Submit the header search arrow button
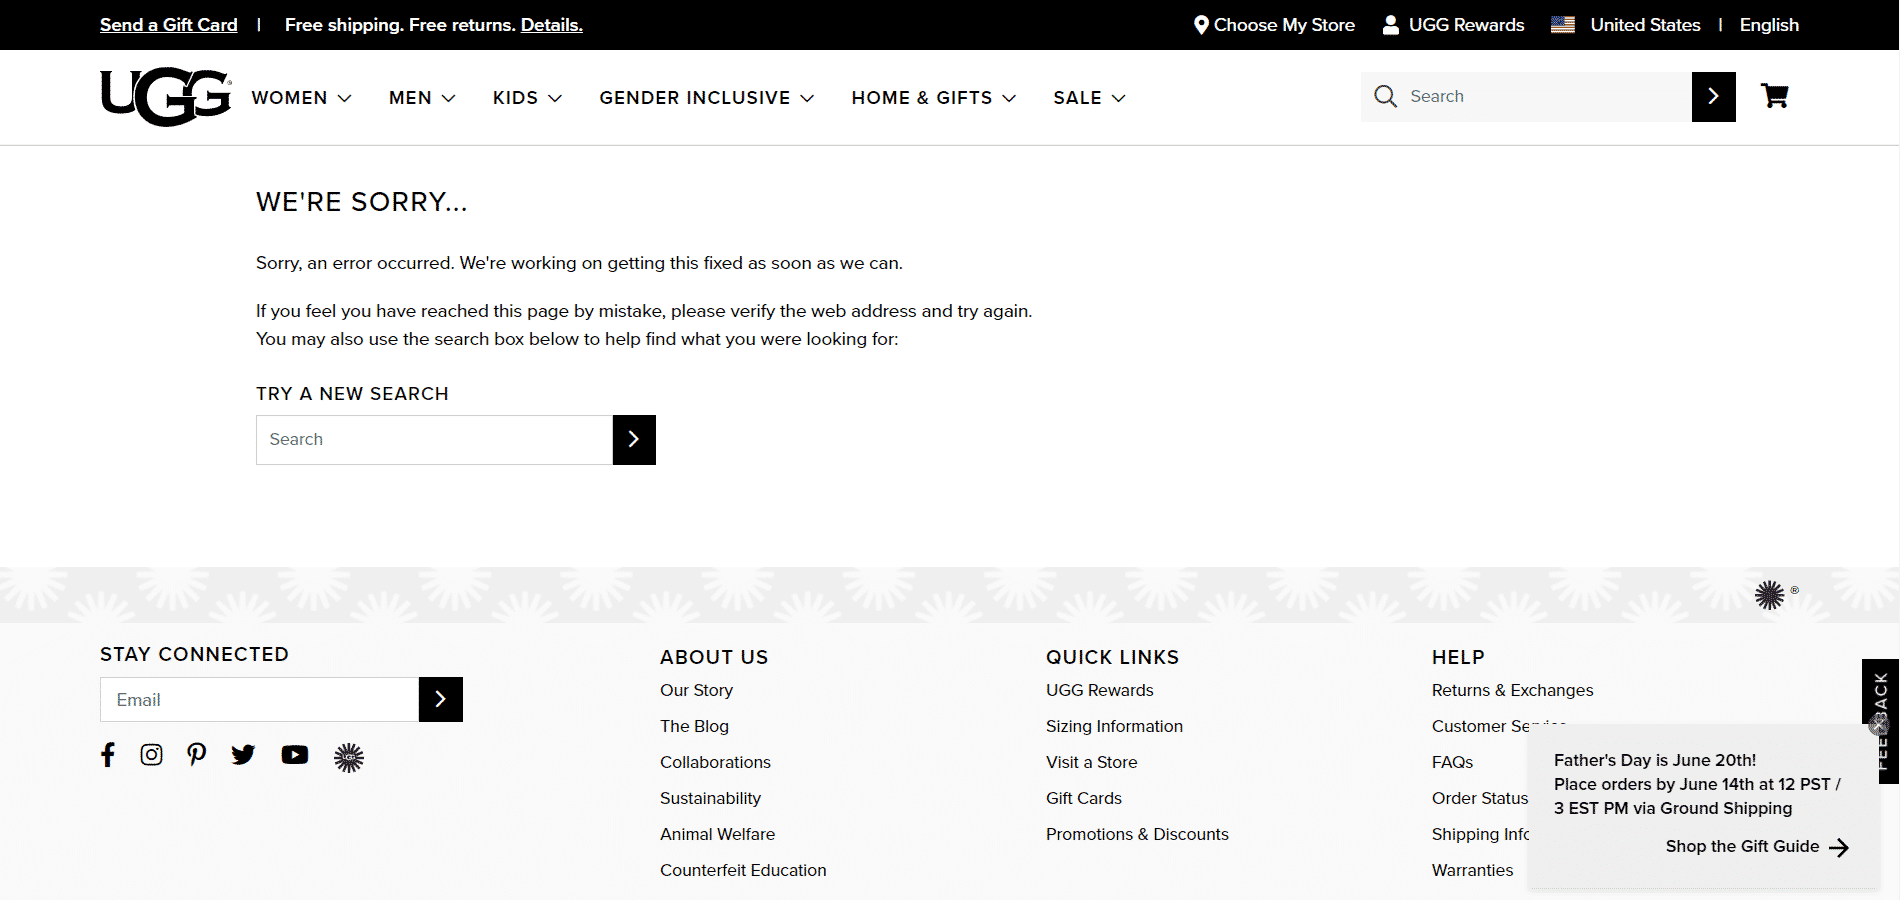Screen dimensions: 1900x900 pyautogui.click(x=1713, y=97)
